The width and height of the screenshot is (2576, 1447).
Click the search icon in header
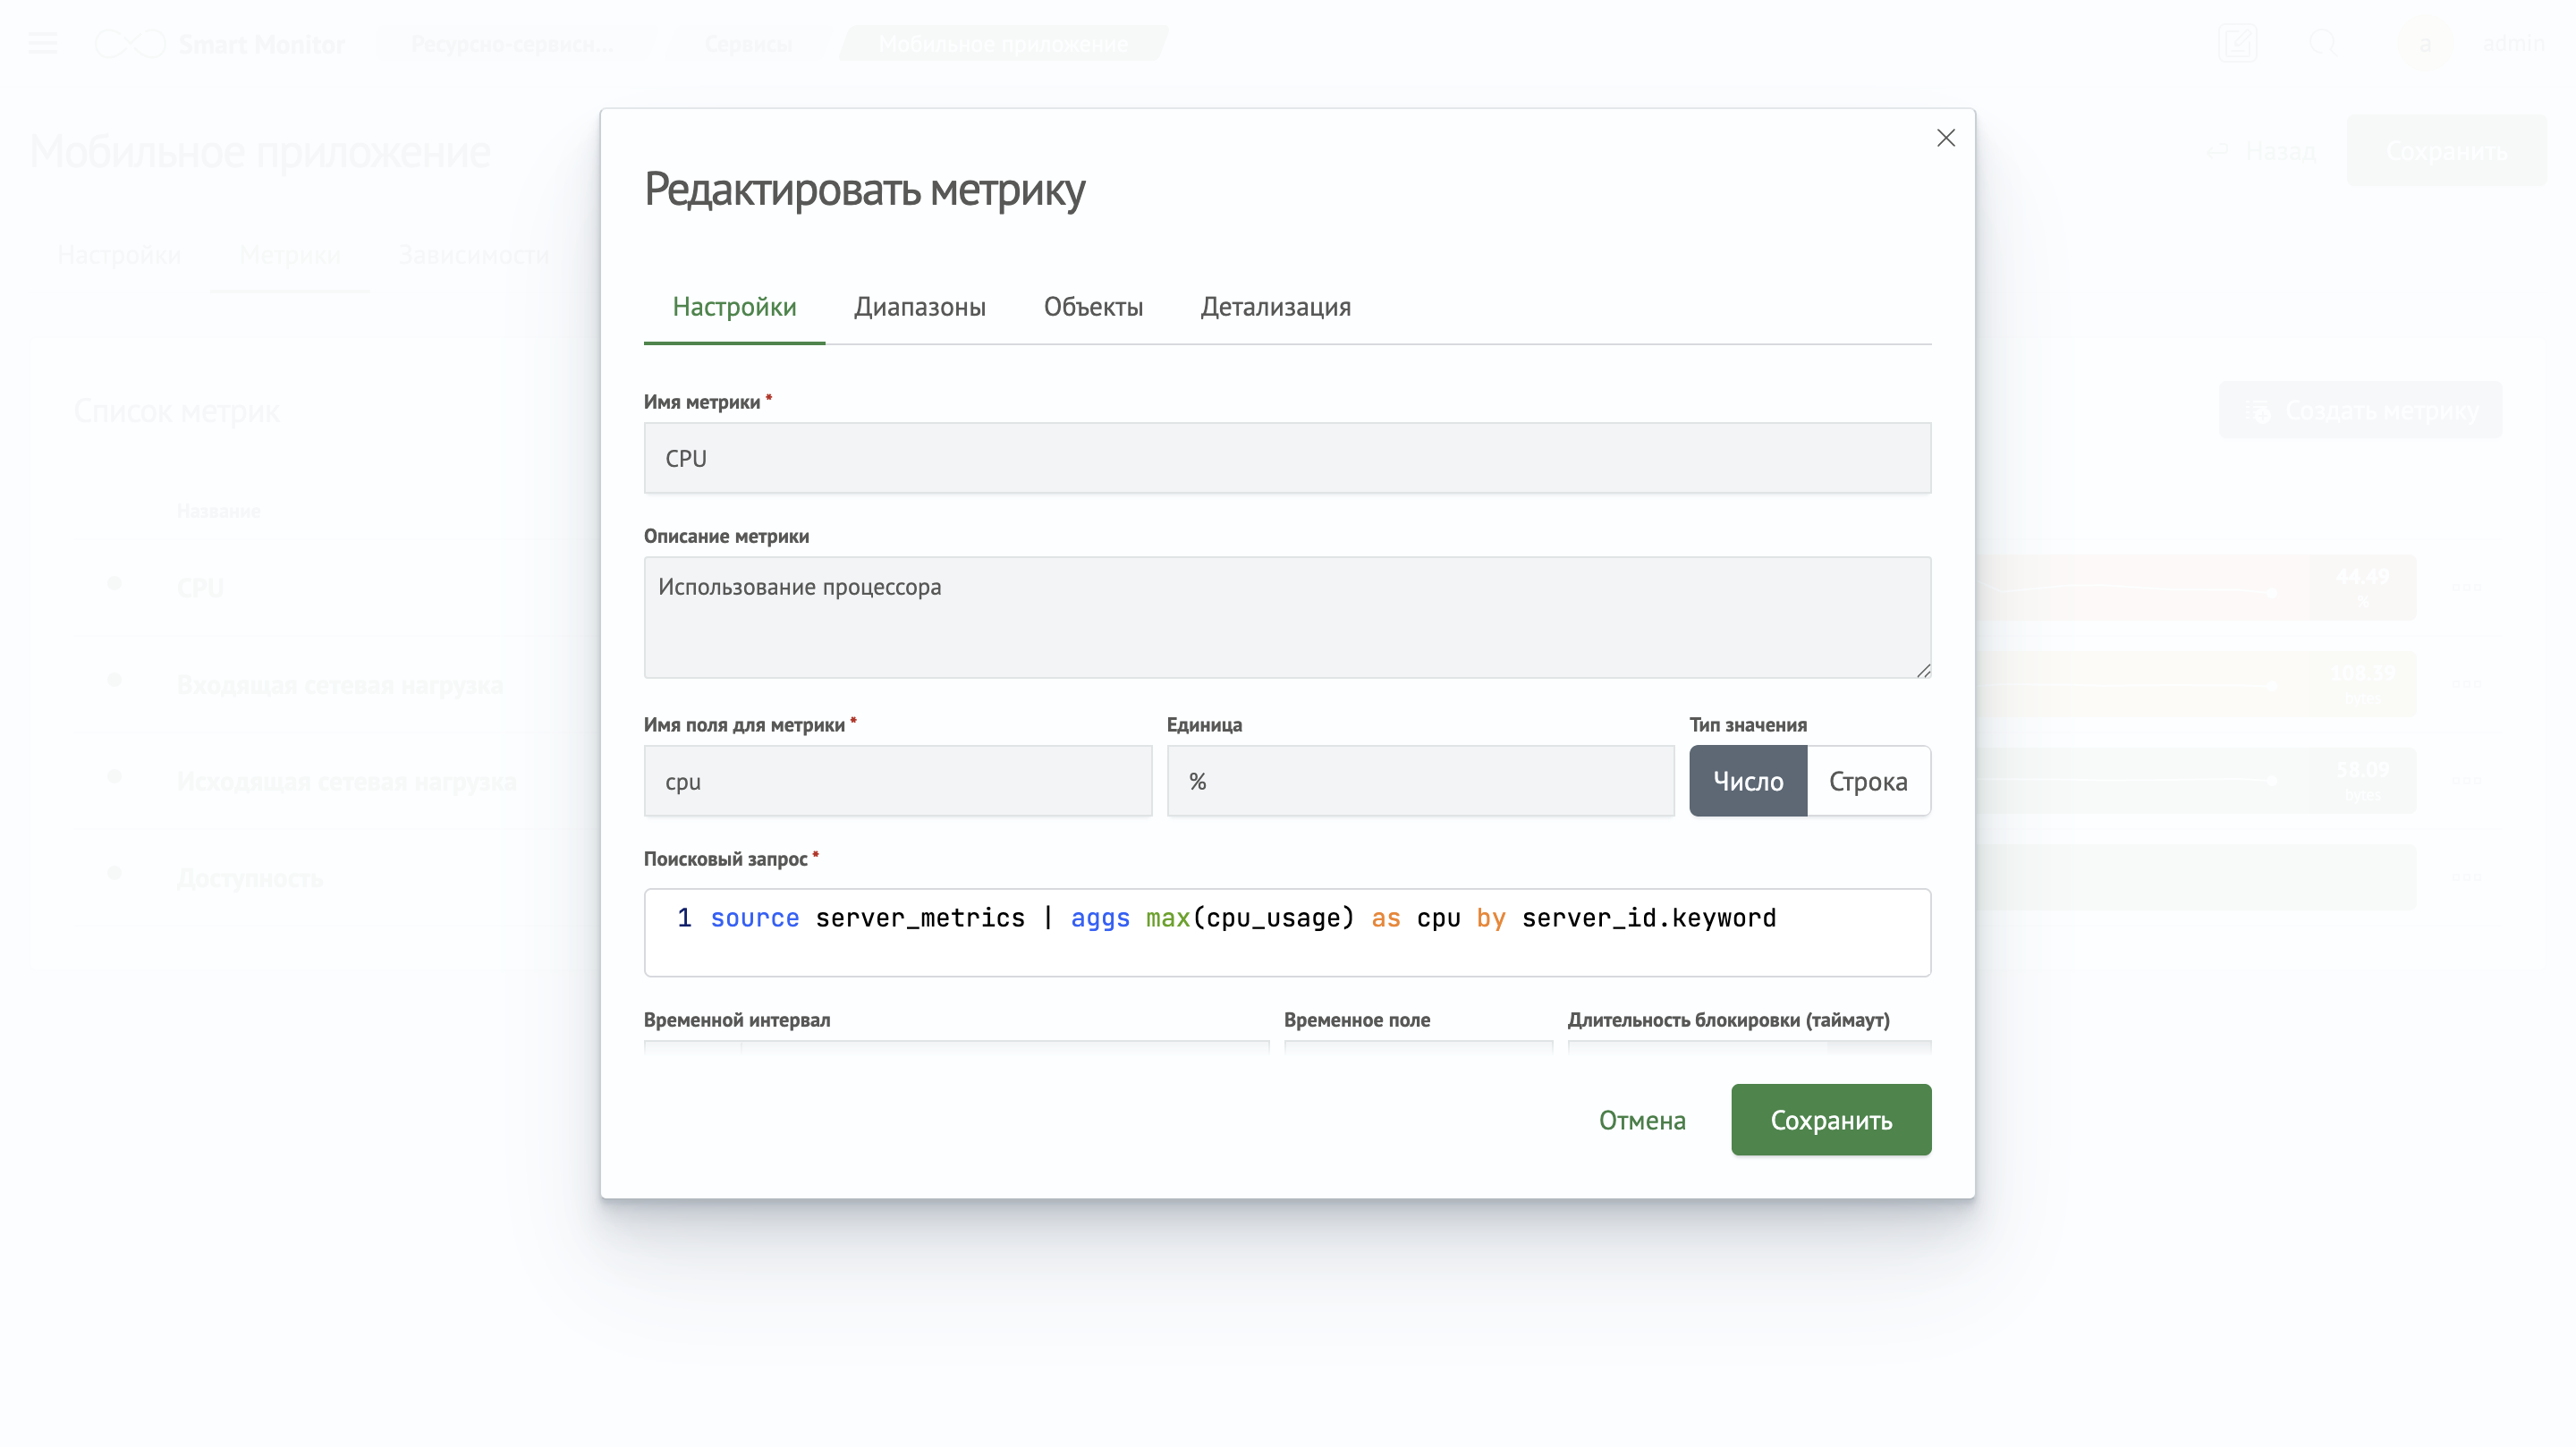[2324, 43]
